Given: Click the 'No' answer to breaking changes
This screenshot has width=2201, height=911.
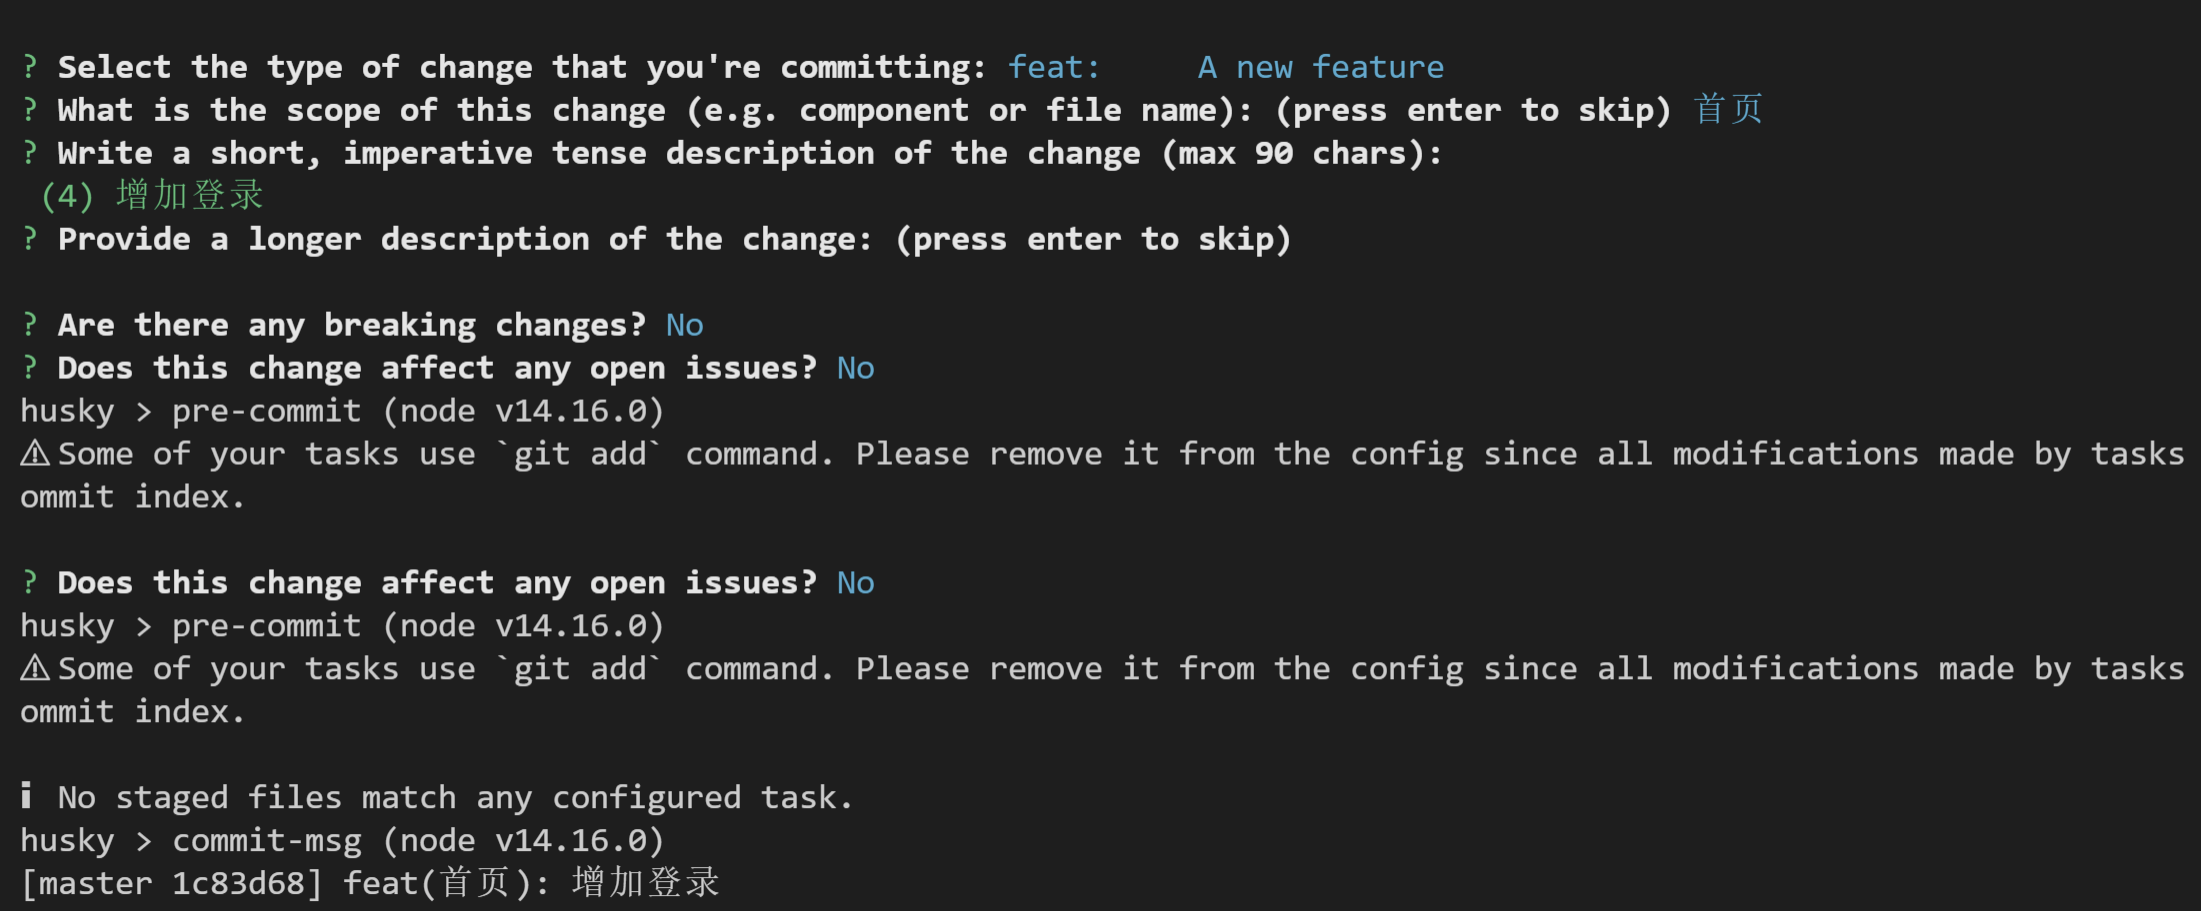Looking at the screenshot, I should [685, 325].
